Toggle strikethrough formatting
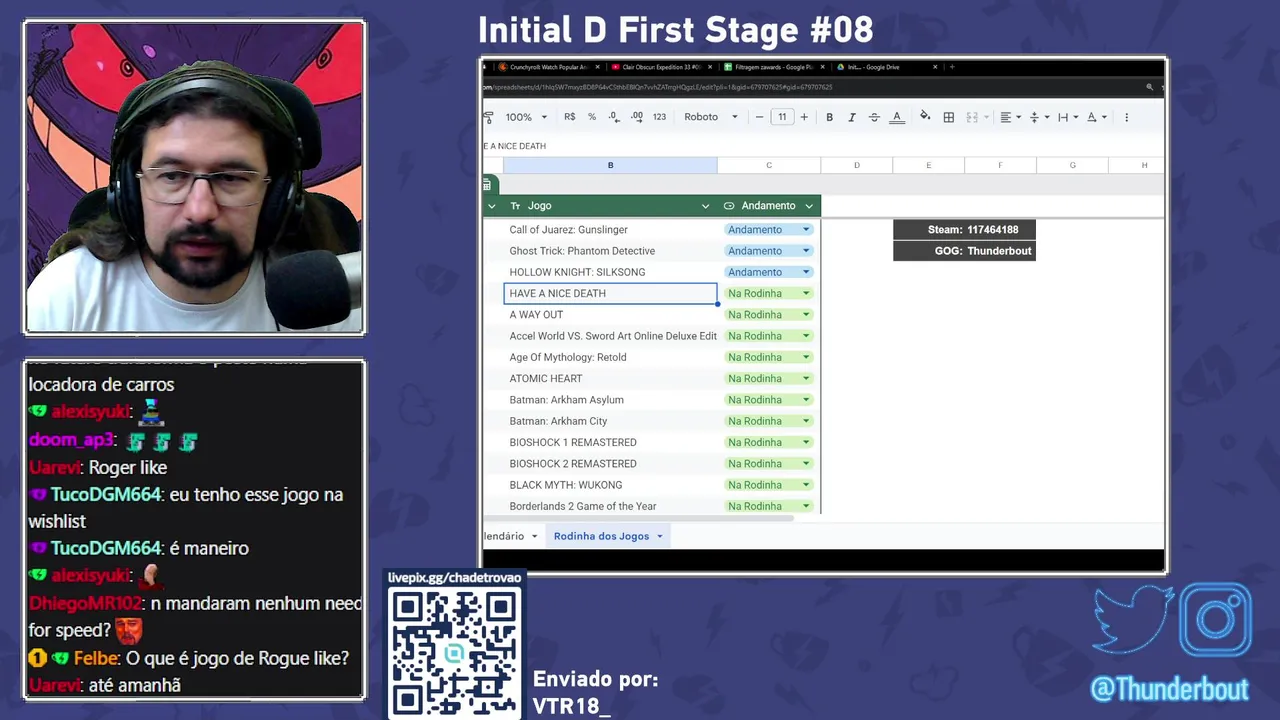Image resolution: width=1280 pixels, height=720 pixels. pos(874,117)
